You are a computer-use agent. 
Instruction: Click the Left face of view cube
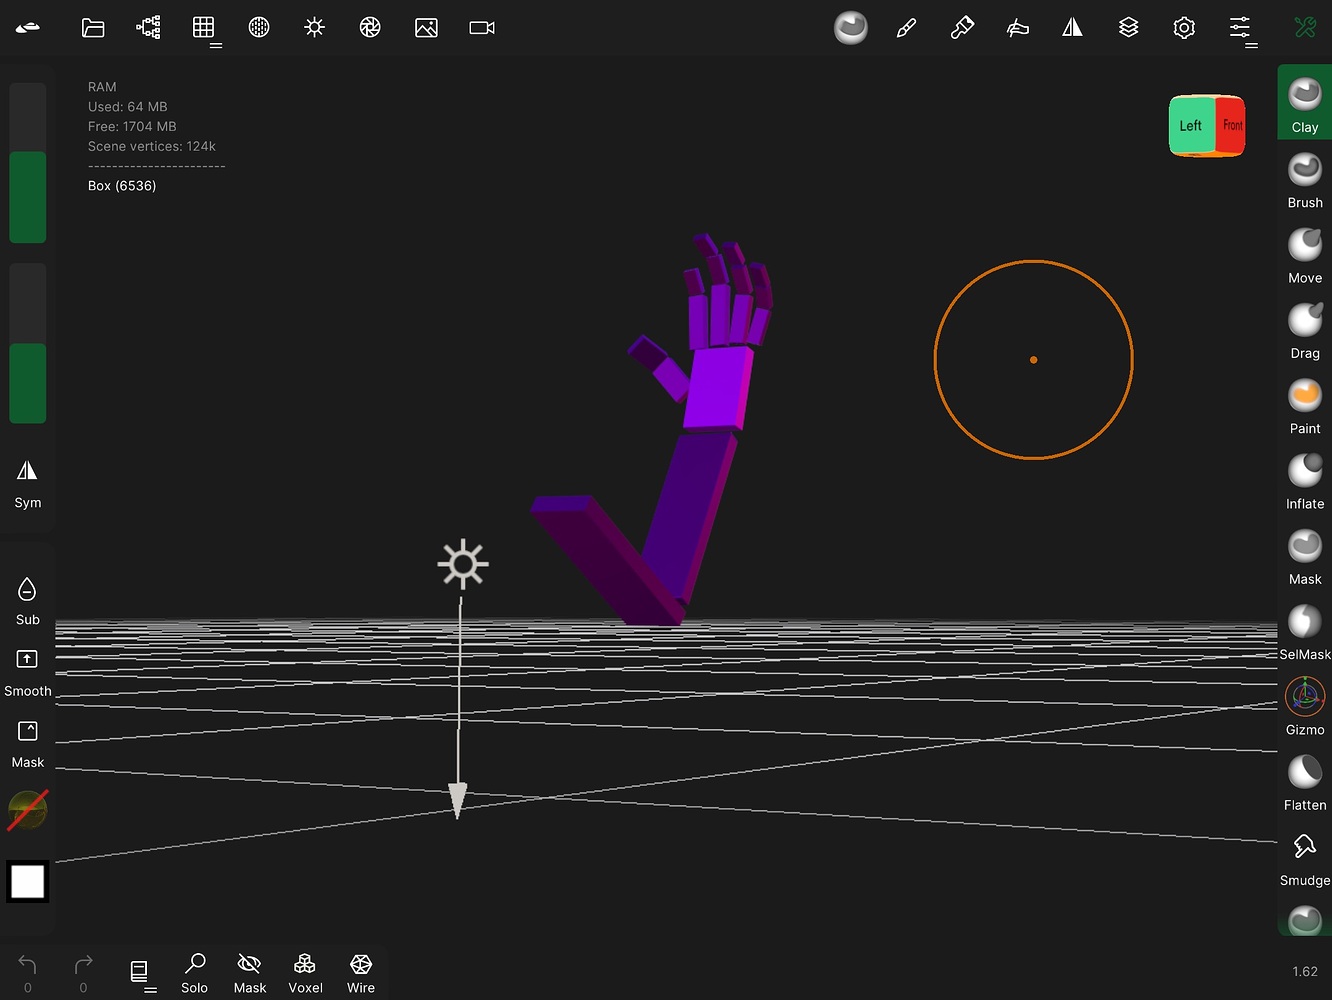point(1191,126)
